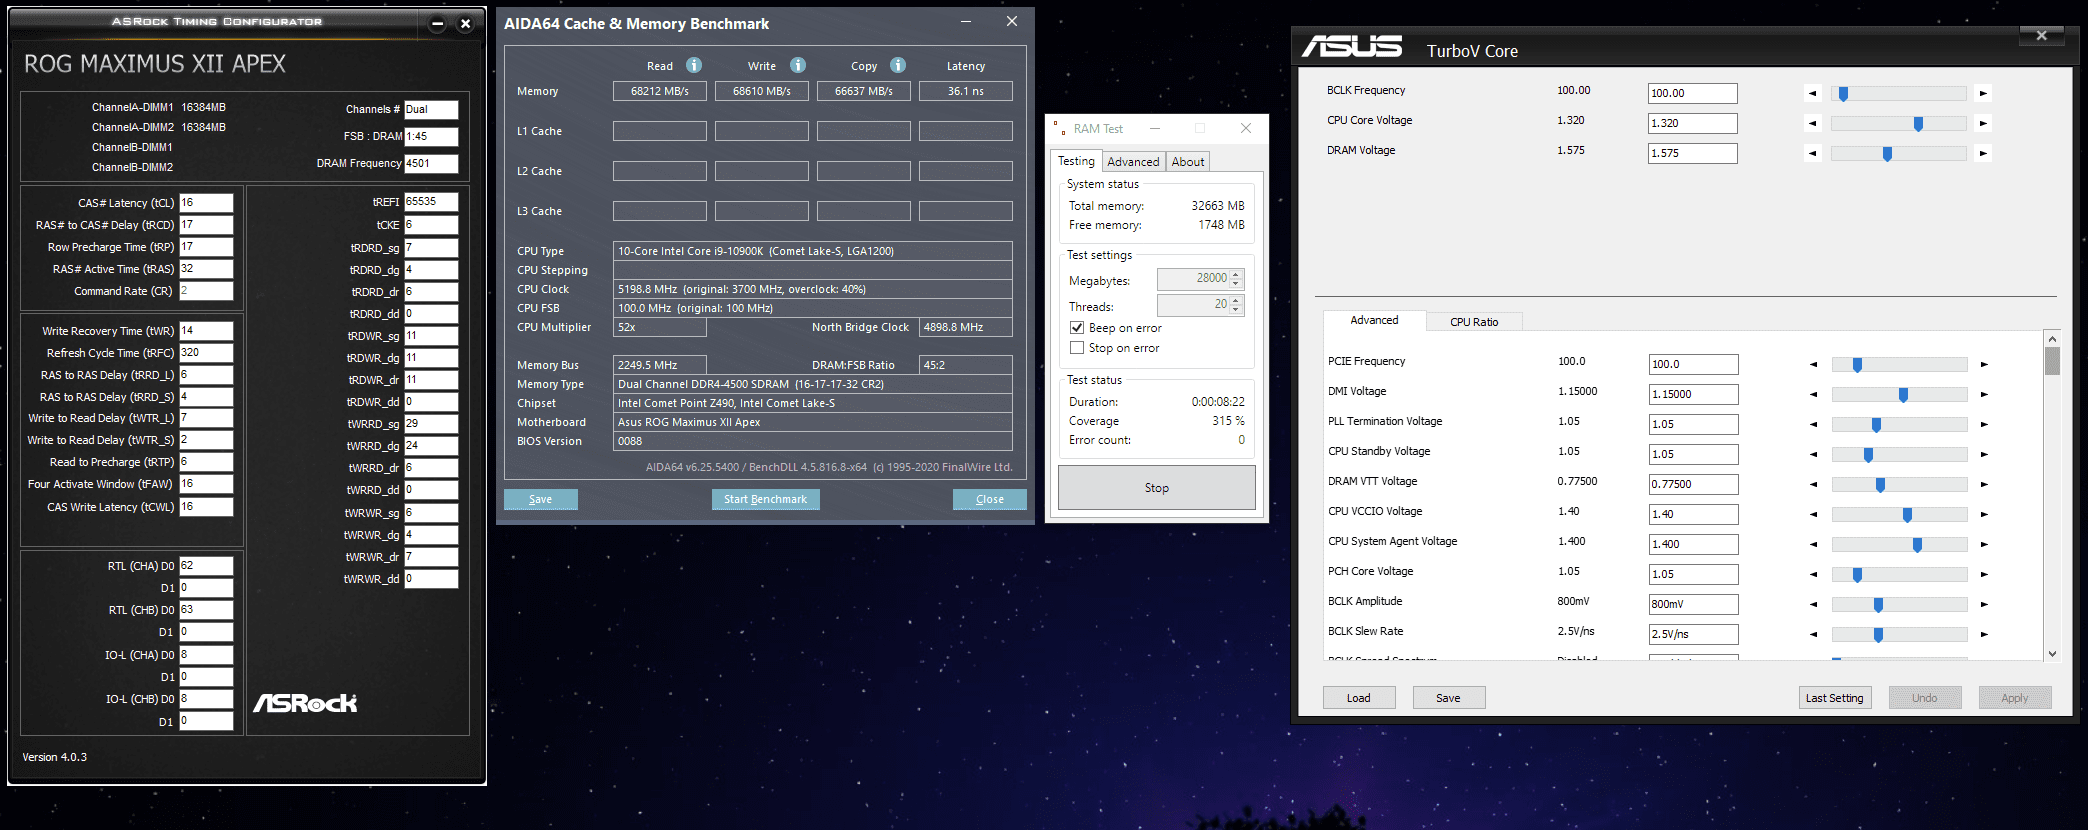This screenshot has height=830, width=2088.
Task: Click Save button in TurboV Core
Action: [x=1448, y=698]
